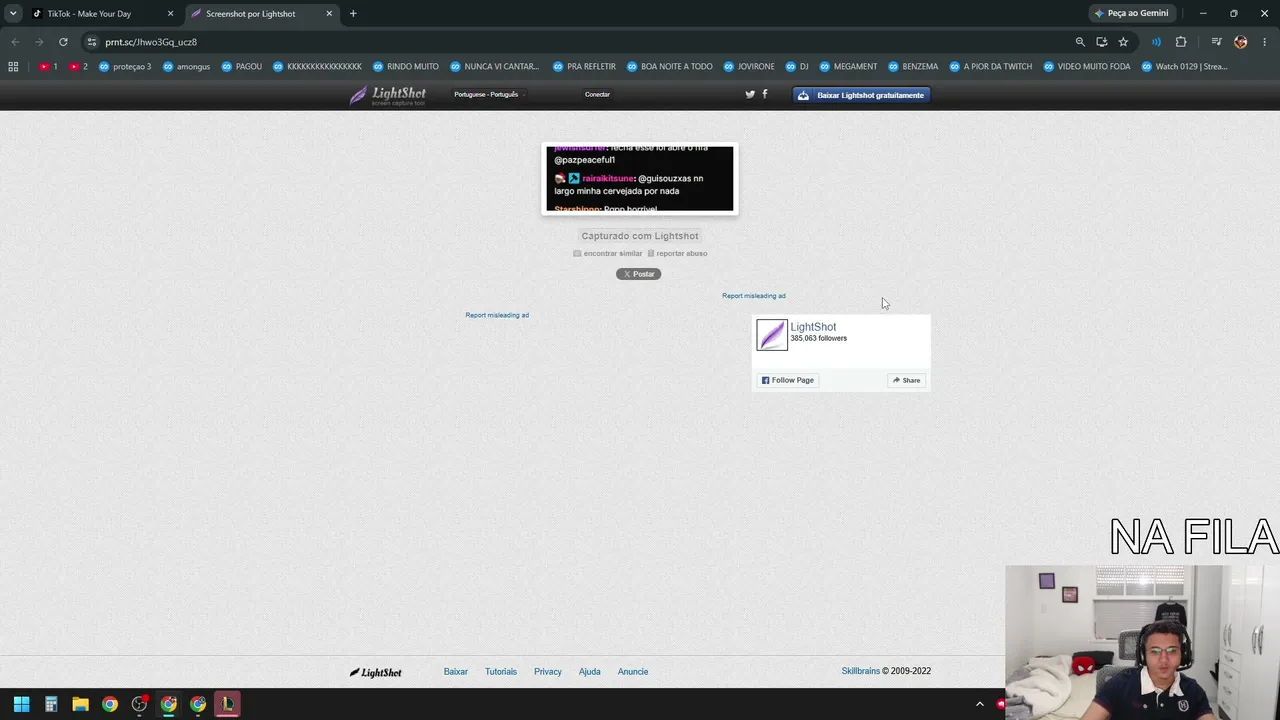
Task: Click the Lightshot profile picture in Facebook widget
Action: coord(772,335)
